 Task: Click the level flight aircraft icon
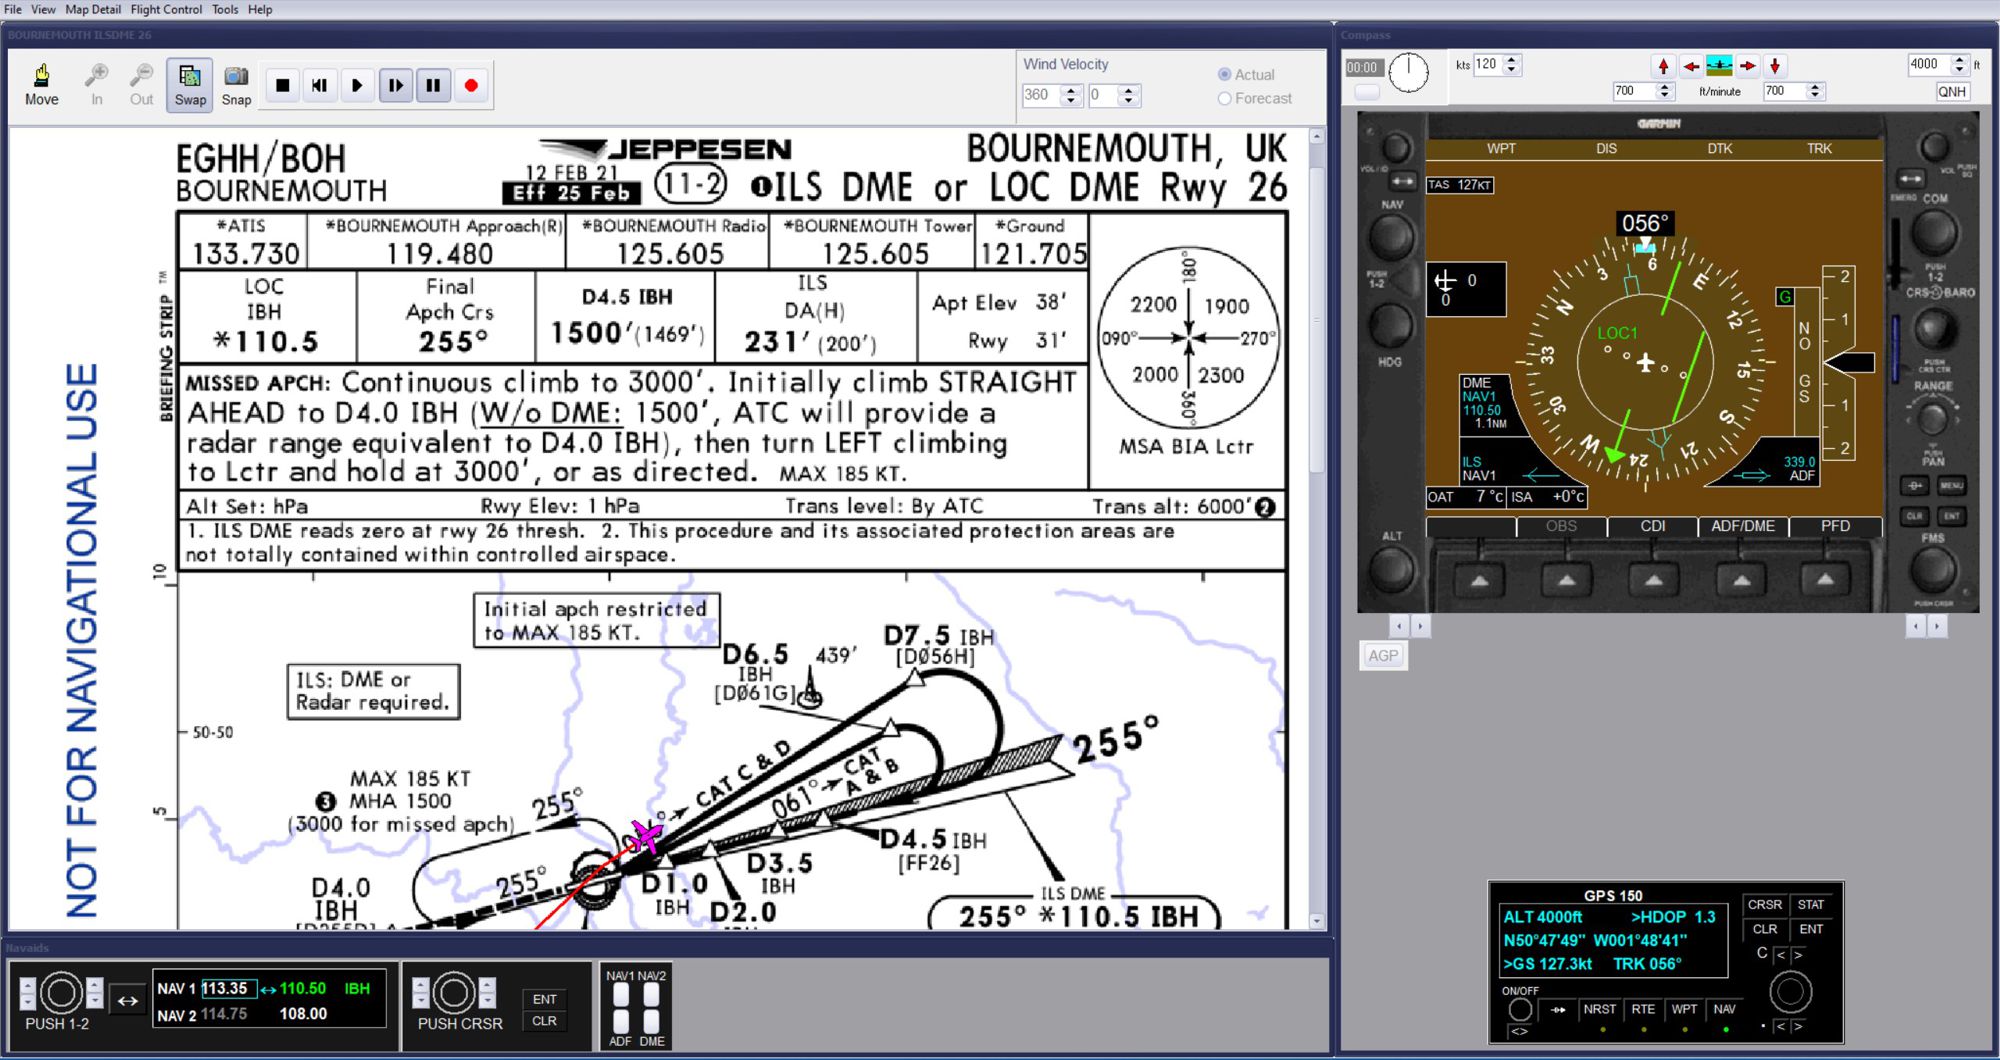1719,66
